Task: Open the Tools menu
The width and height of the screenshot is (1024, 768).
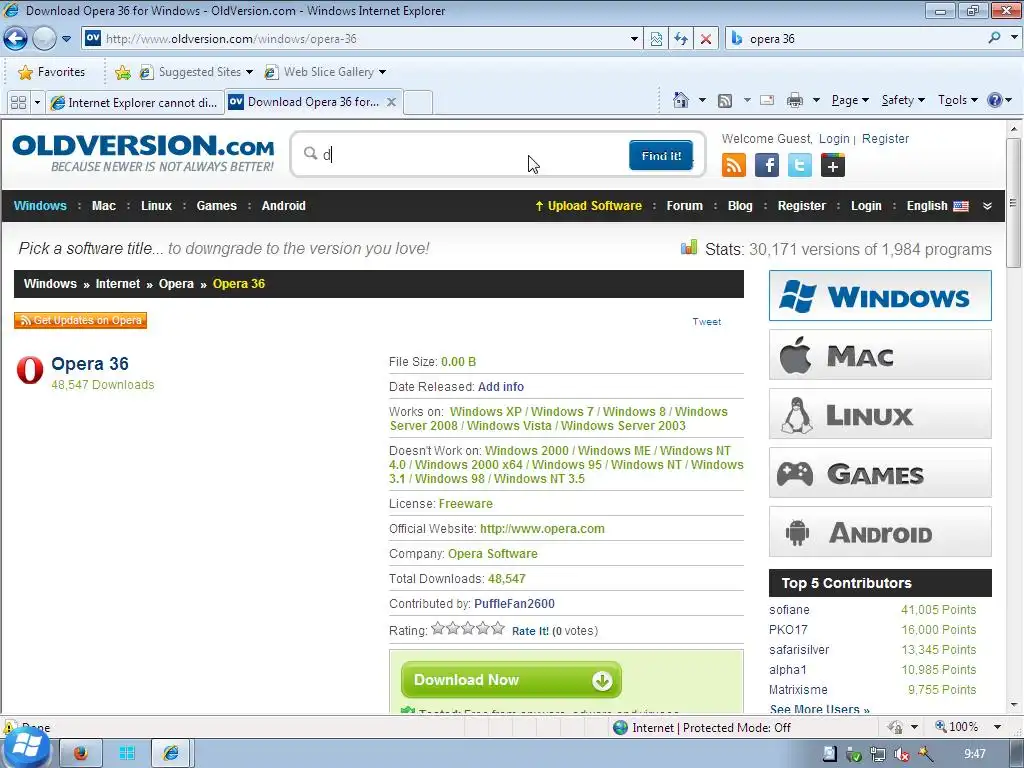Action: [957, 100]
